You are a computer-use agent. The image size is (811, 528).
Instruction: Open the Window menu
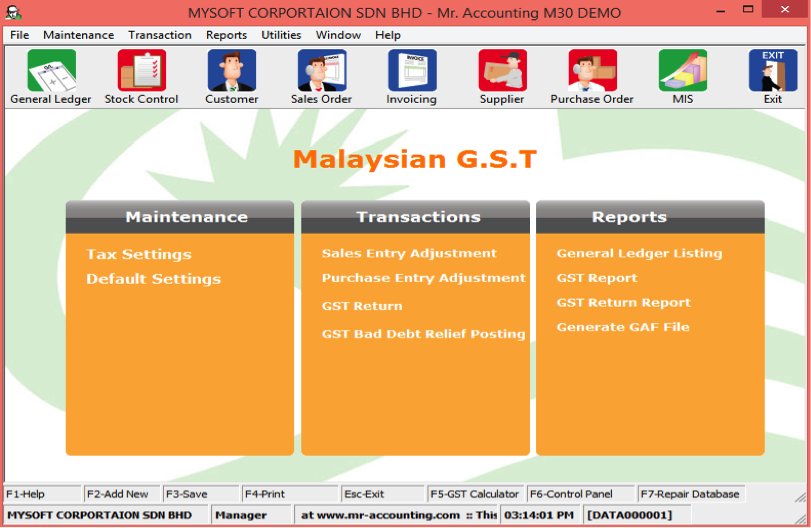338,35
